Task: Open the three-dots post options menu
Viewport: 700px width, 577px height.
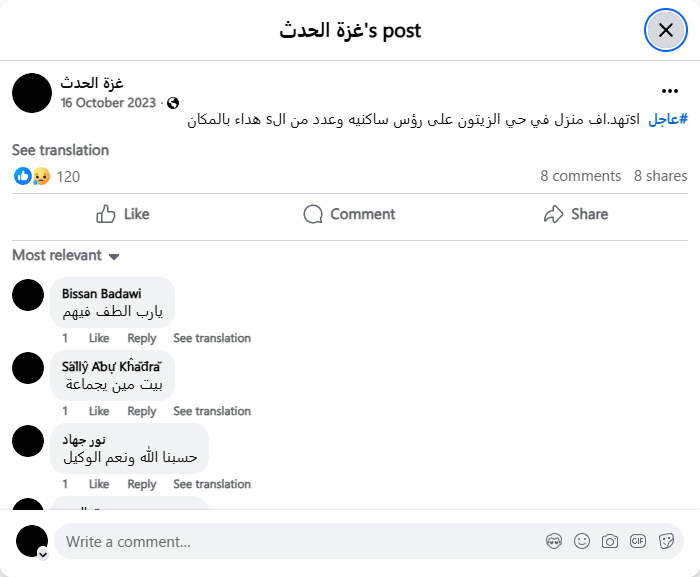Action: [x=670, y=90]
